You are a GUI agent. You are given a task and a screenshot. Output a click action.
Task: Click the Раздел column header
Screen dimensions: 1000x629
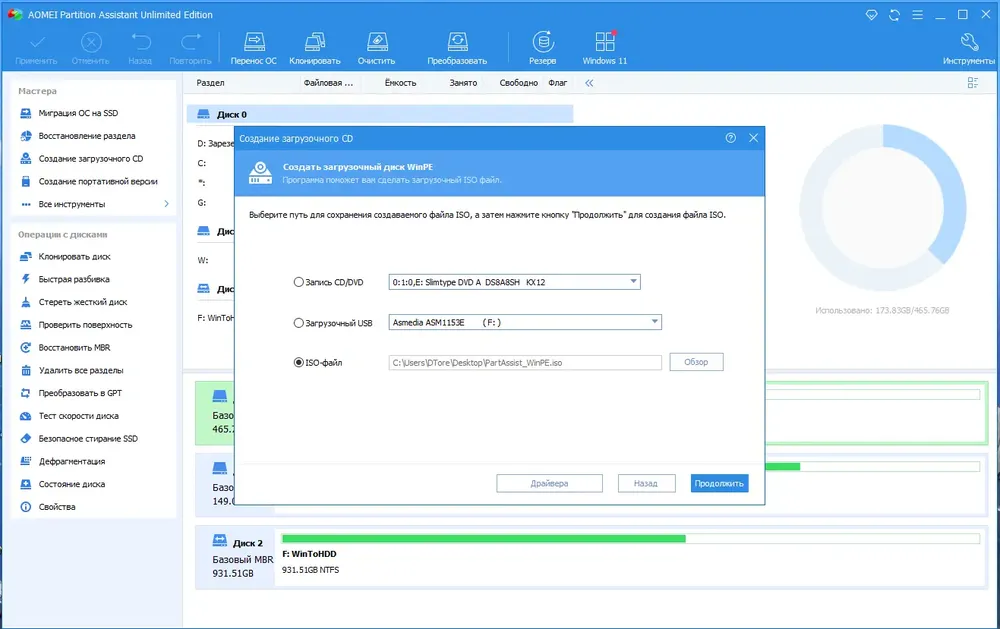point(210,83)
